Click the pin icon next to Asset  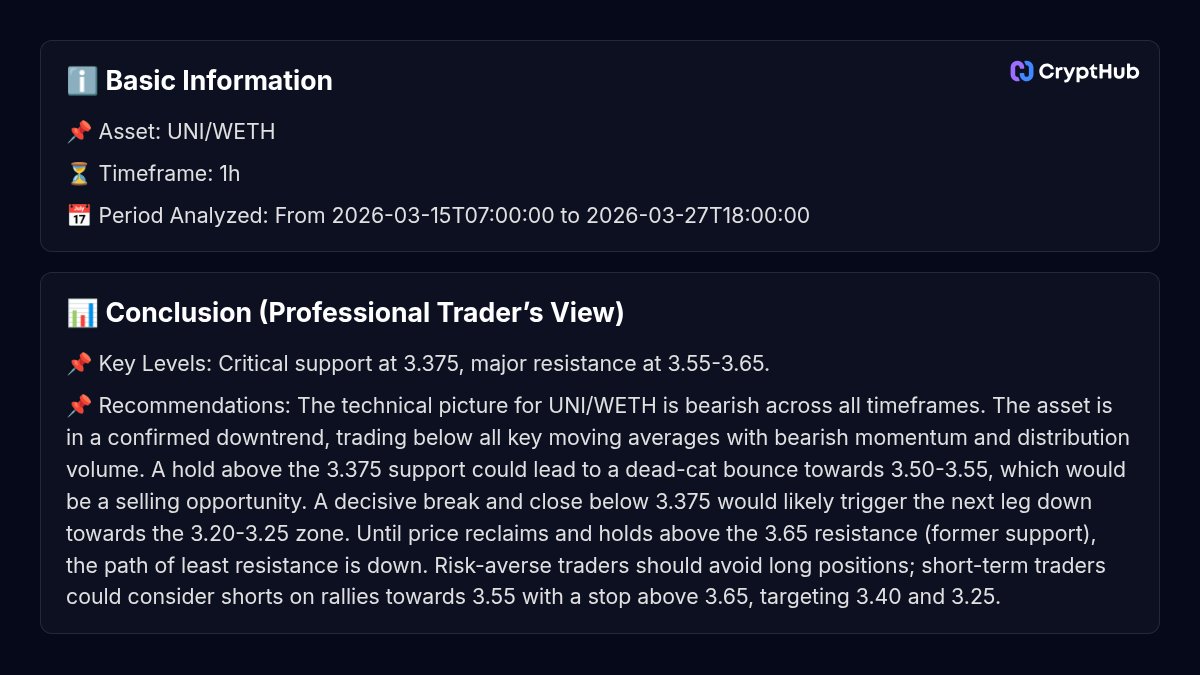coord(79,132)
